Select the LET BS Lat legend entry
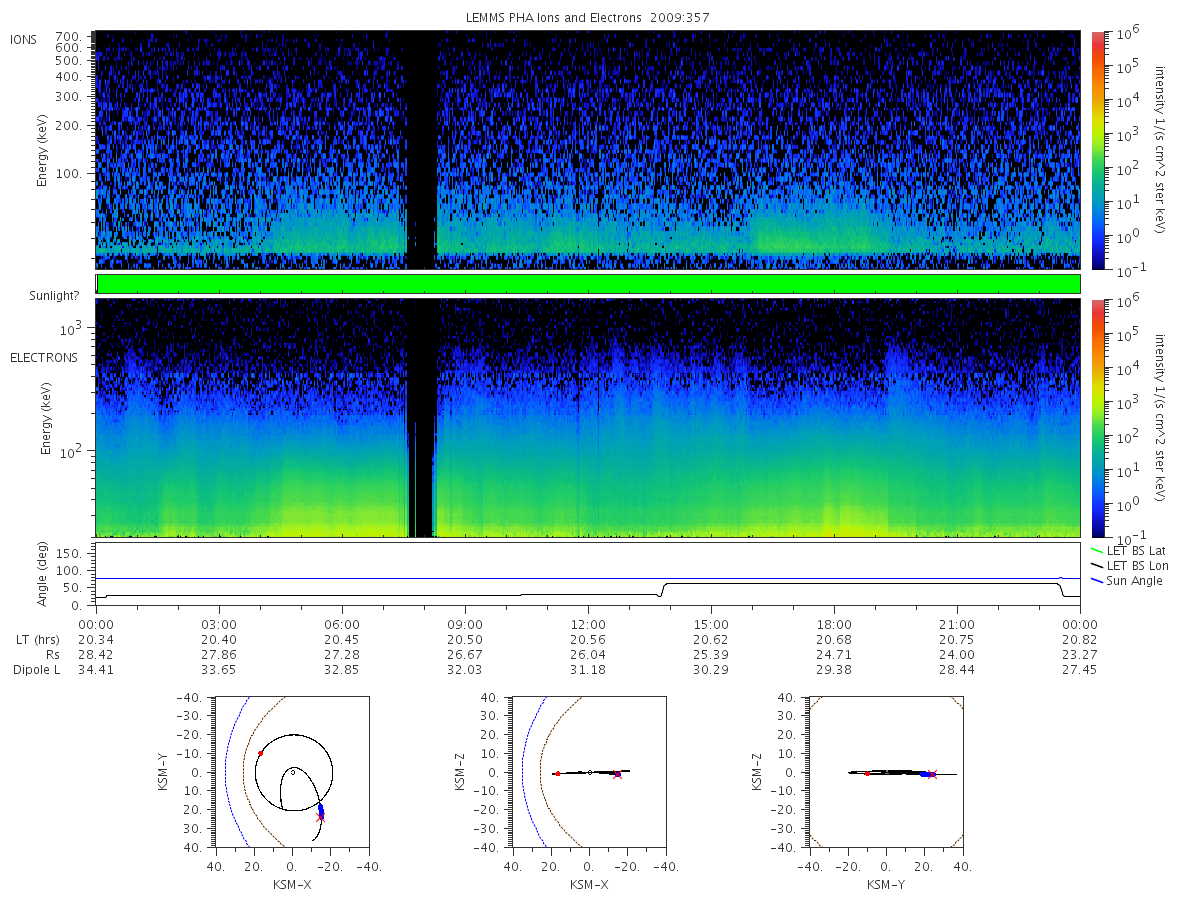The height and width of the screenshot is (900, 1200). (1132, 551)
